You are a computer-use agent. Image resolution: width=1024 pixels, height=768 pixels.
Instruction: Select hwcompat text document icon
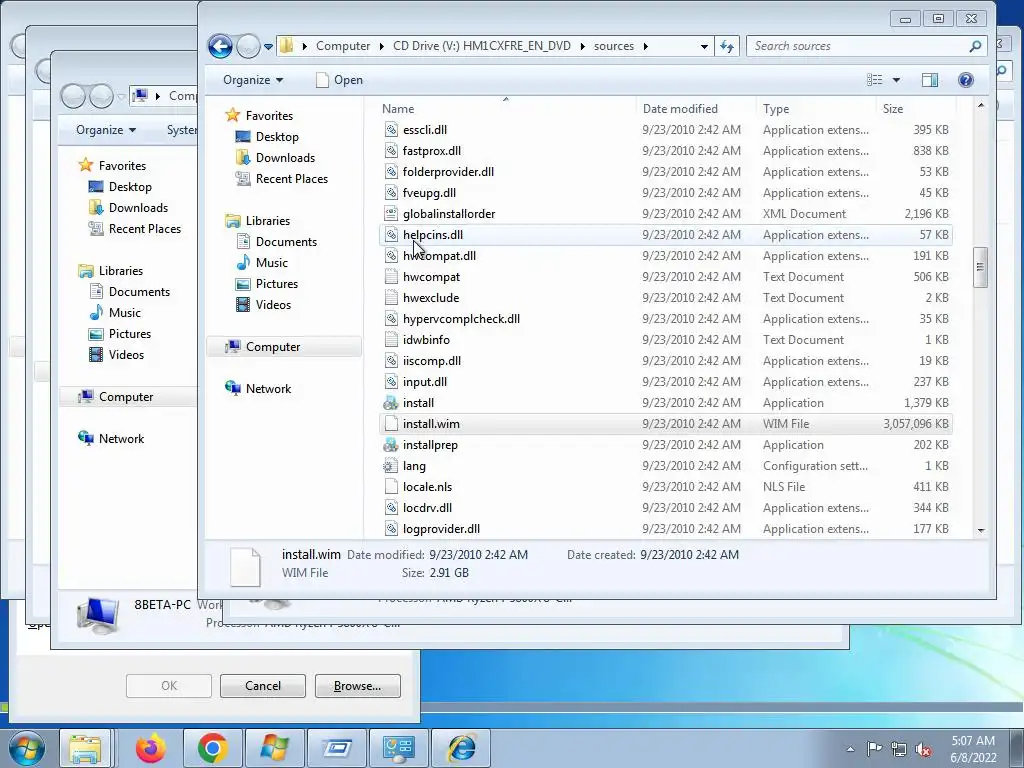pos(391,277)
